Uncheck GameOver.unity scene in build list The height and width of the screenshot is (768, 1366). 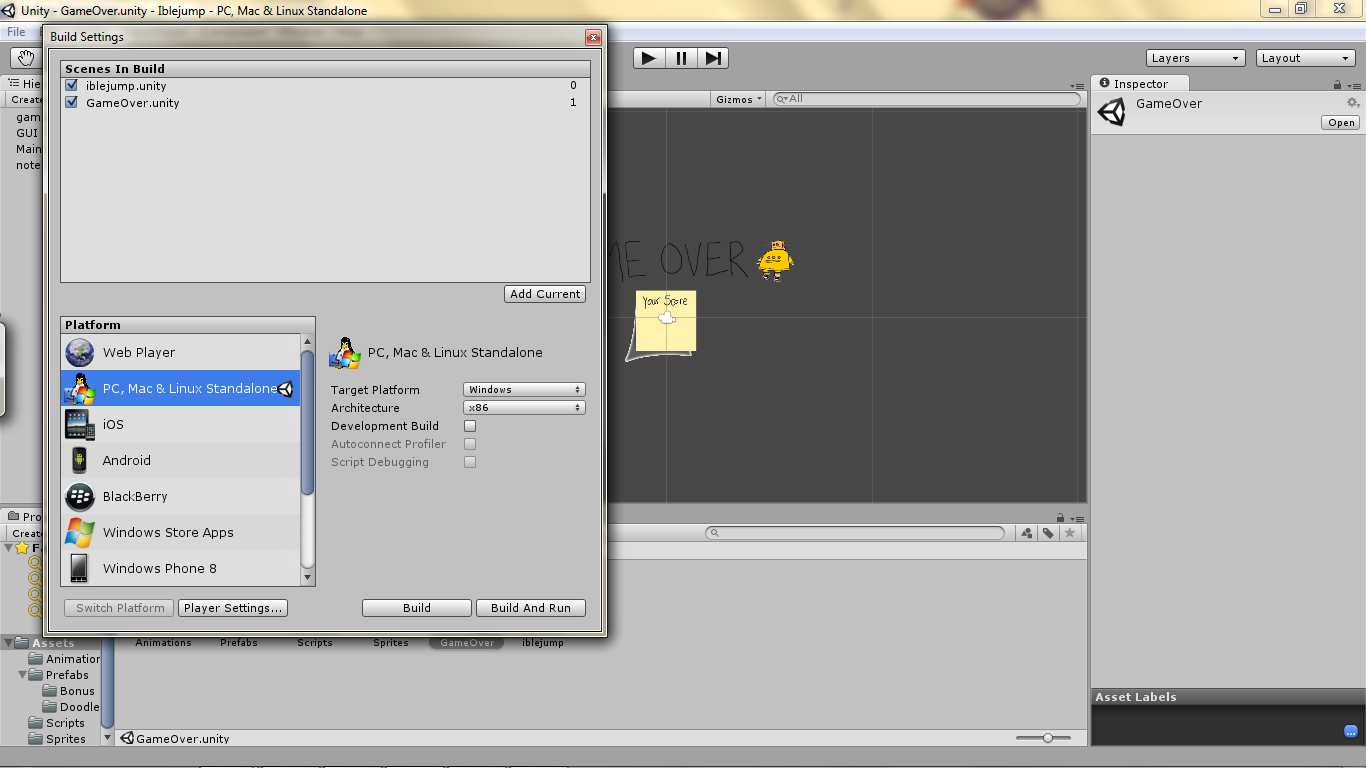[72, 102]
